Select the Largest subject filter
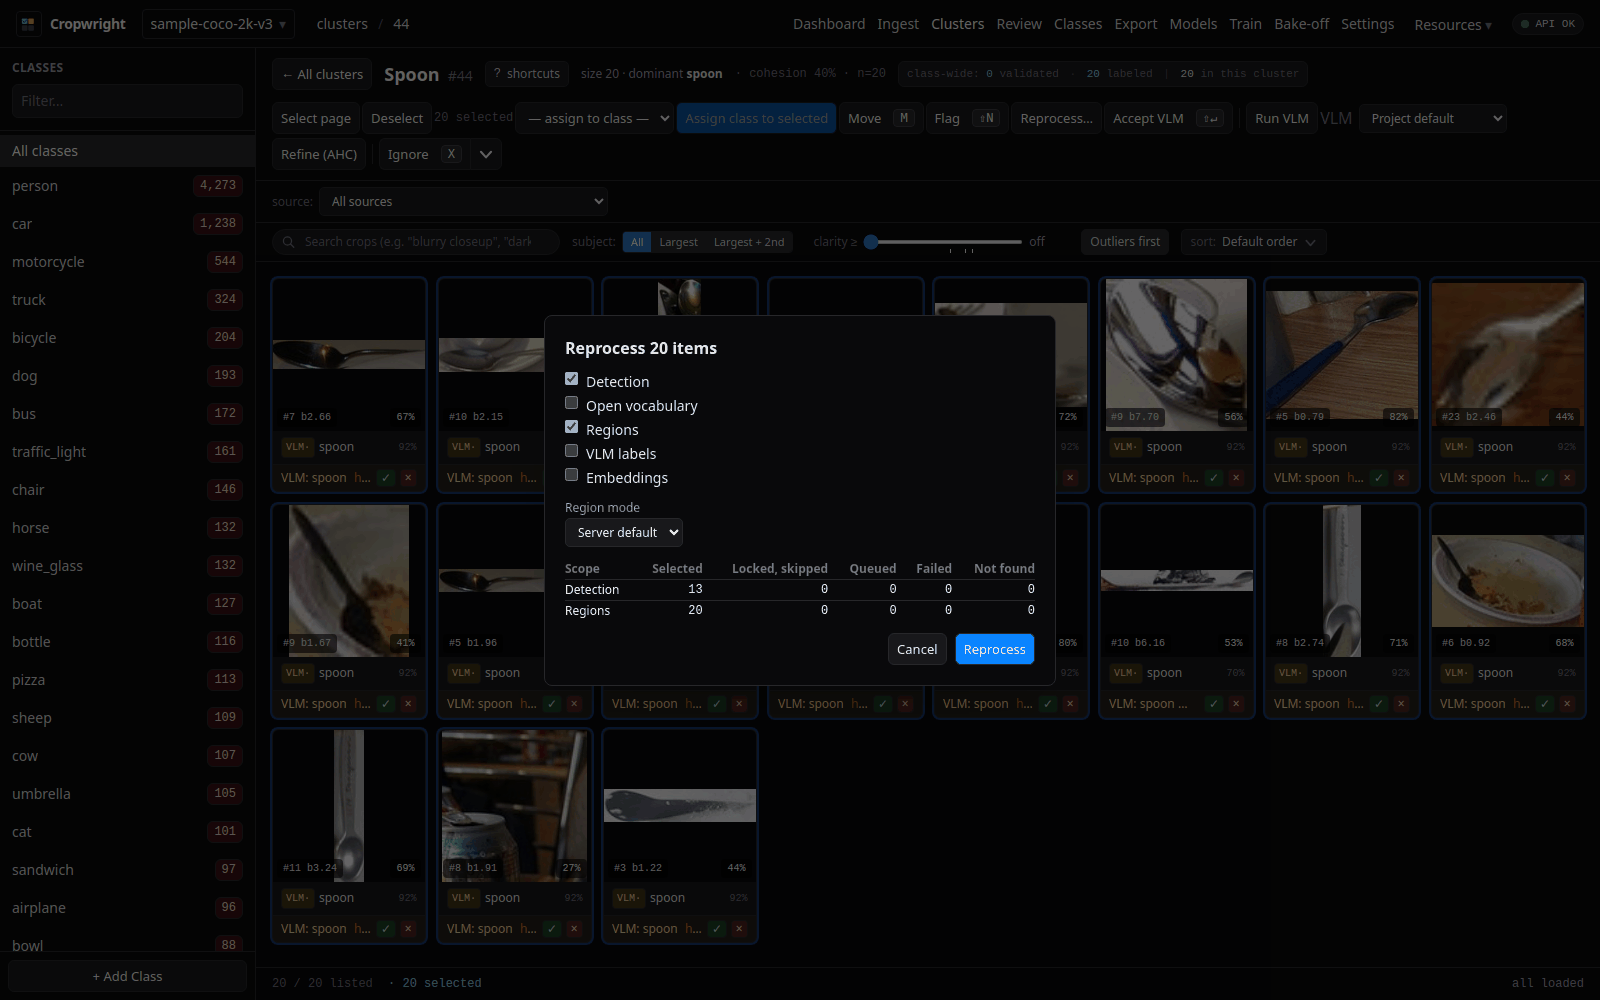Viewport: 1600px width, 1000px height. coord(678,242)
